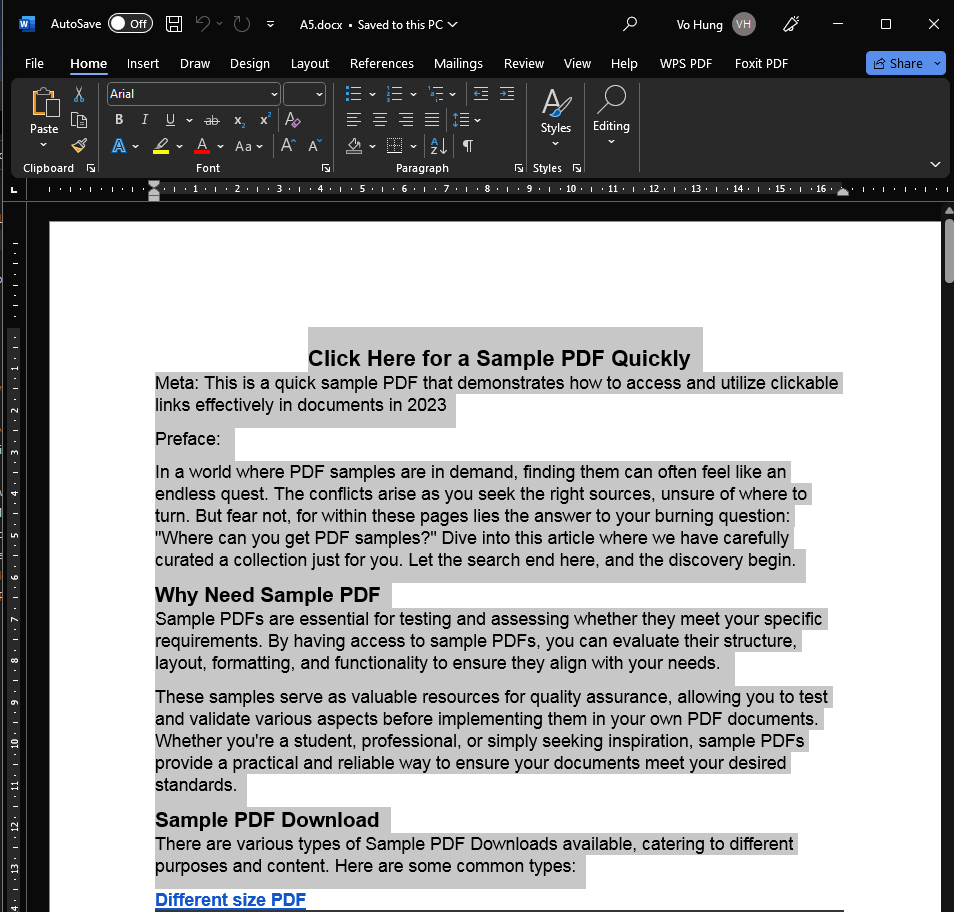
Task: Sort the selection A to Z
Action: [439, 146]
